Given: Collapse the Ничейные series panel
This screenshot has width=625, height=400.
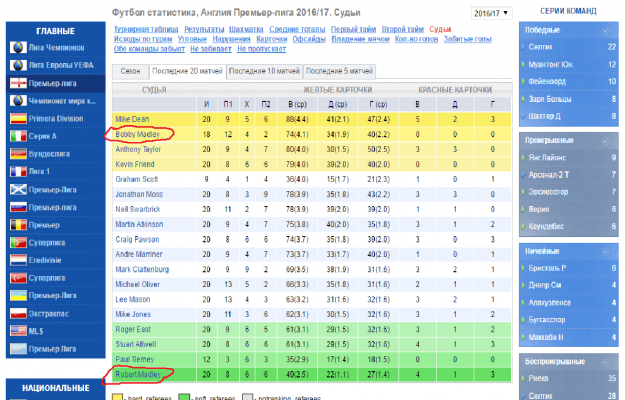Looking at the screenshot, I should 605,252.
